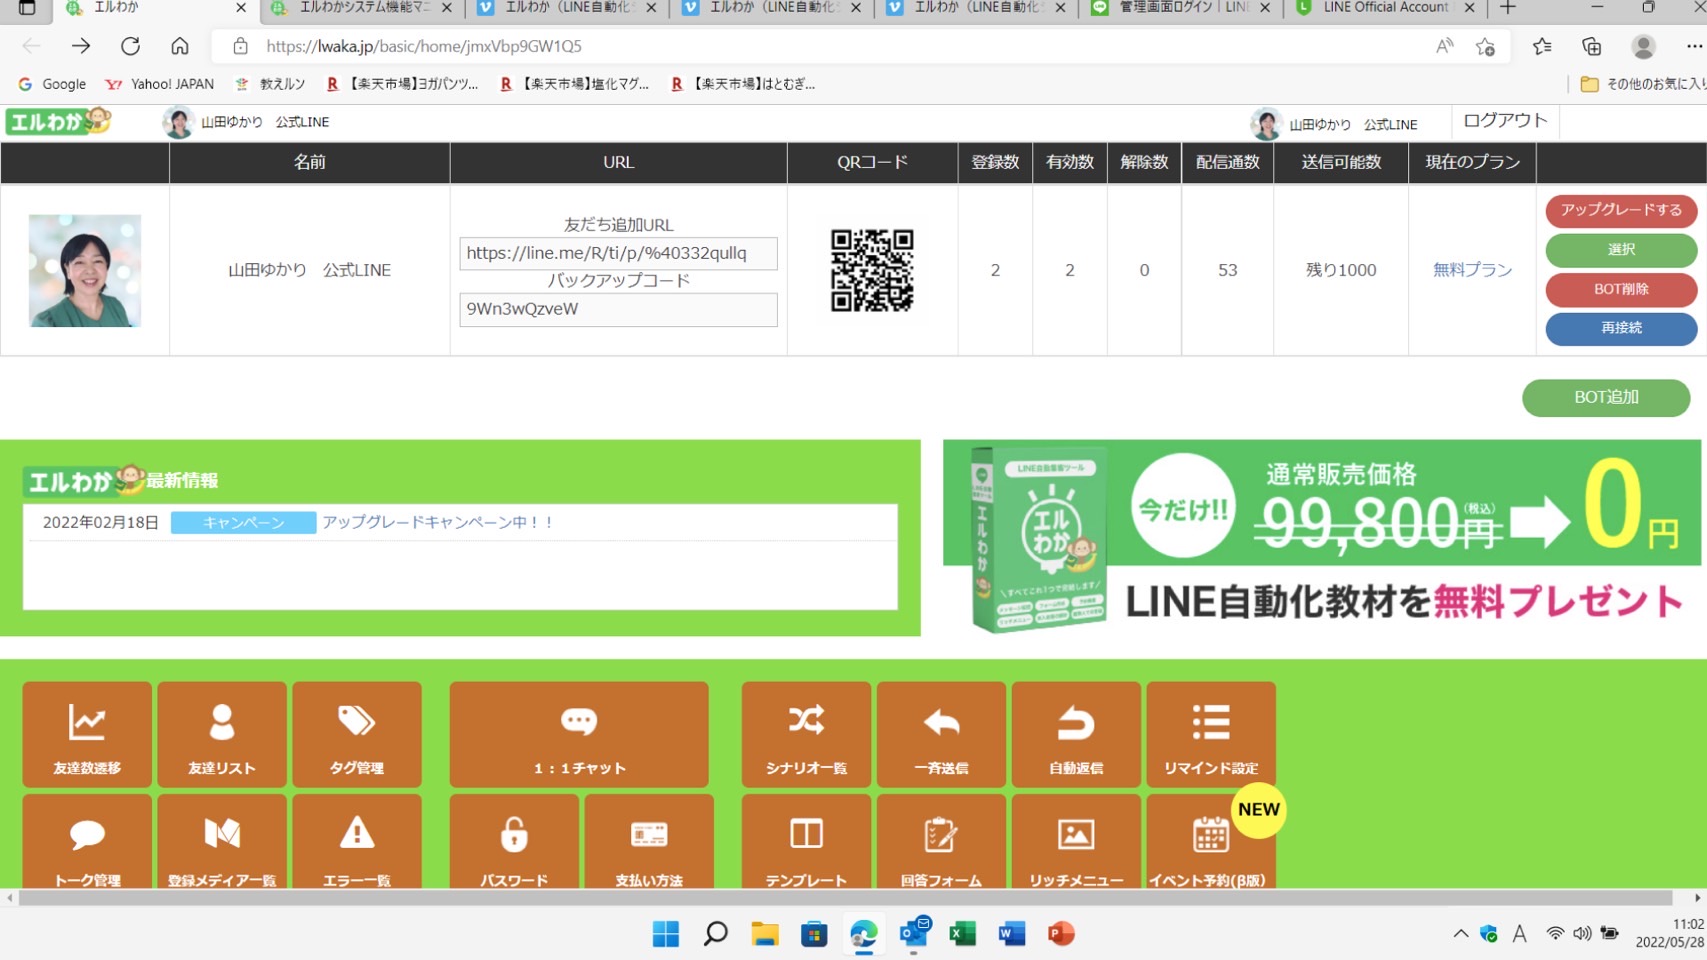The width and height of the screenshot is (1707, 960).
Task: Open the browser profile avatar icon
Action: (1643, 46)
